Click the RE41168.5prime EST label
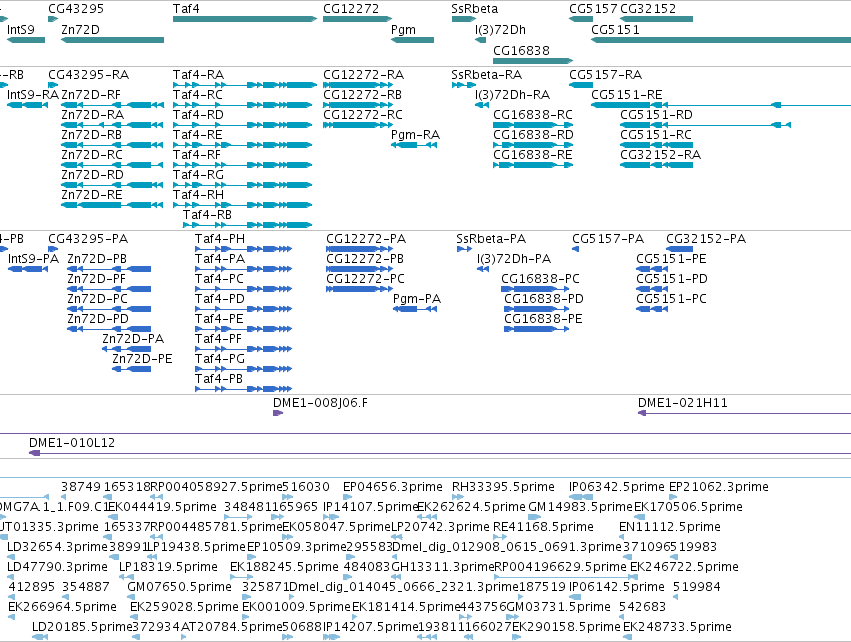 pyautogui.click(x=543, y=527)
